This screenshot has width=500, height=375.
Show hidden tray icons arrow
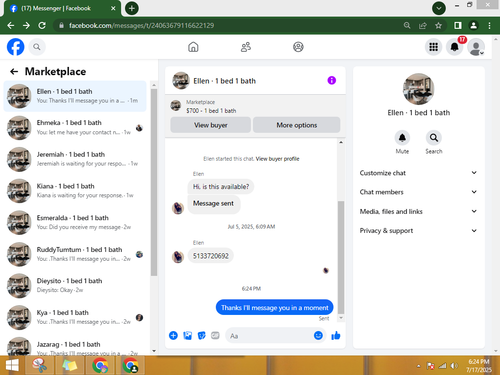point(419,366)
